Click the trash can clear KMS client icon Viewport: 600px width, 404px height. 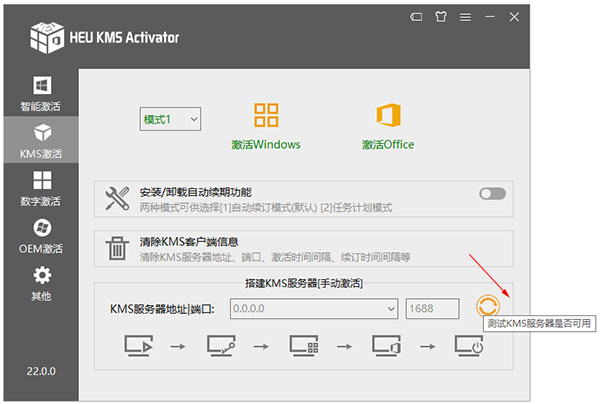click(x=117, y=248)
